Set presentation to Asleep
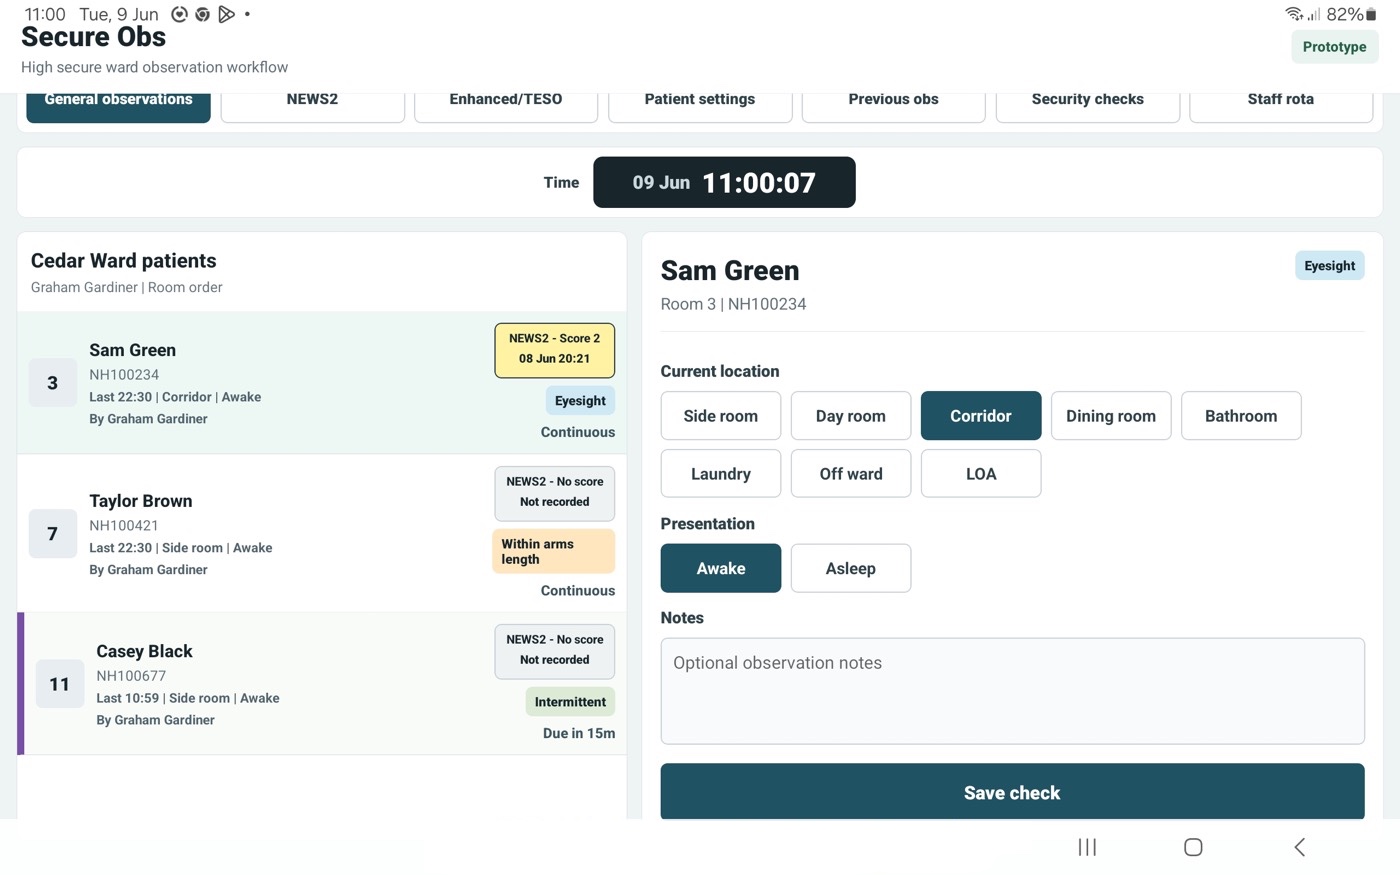 (851, 568)
